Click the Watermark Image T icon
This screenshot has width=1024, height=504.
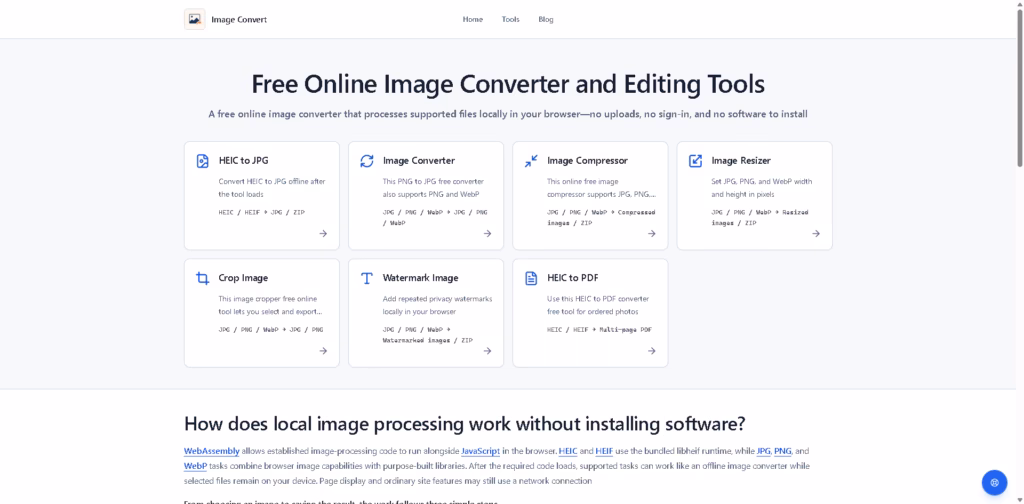[367, 278]
